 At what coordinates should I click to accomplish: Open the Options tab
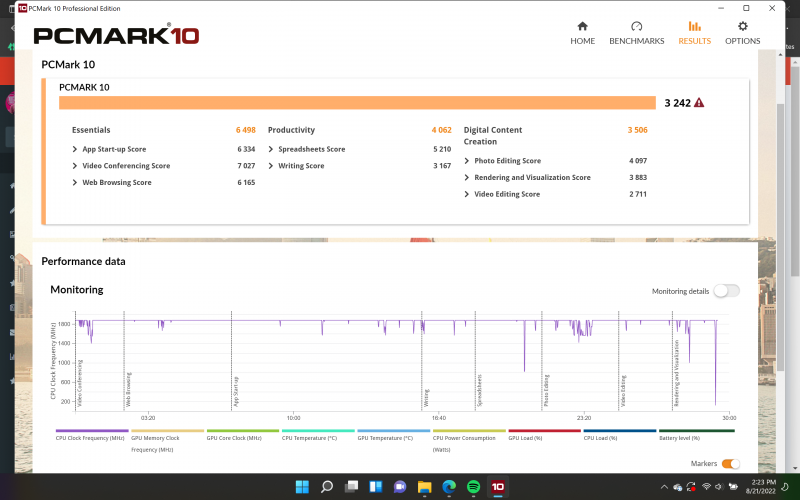742,33
